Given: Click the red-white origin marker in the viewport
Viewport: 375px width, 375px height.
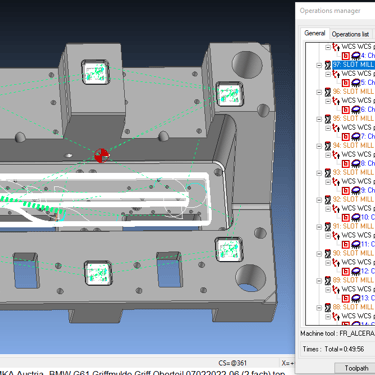Looking at the screenshot, I should pos(102,155).
